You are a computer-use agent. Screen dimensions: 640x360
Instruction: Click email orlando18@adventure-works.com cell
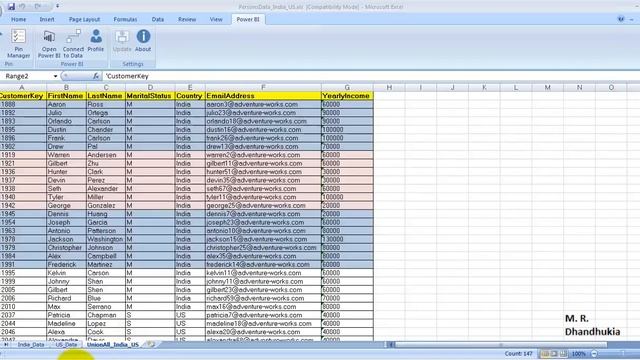[263, 121]
